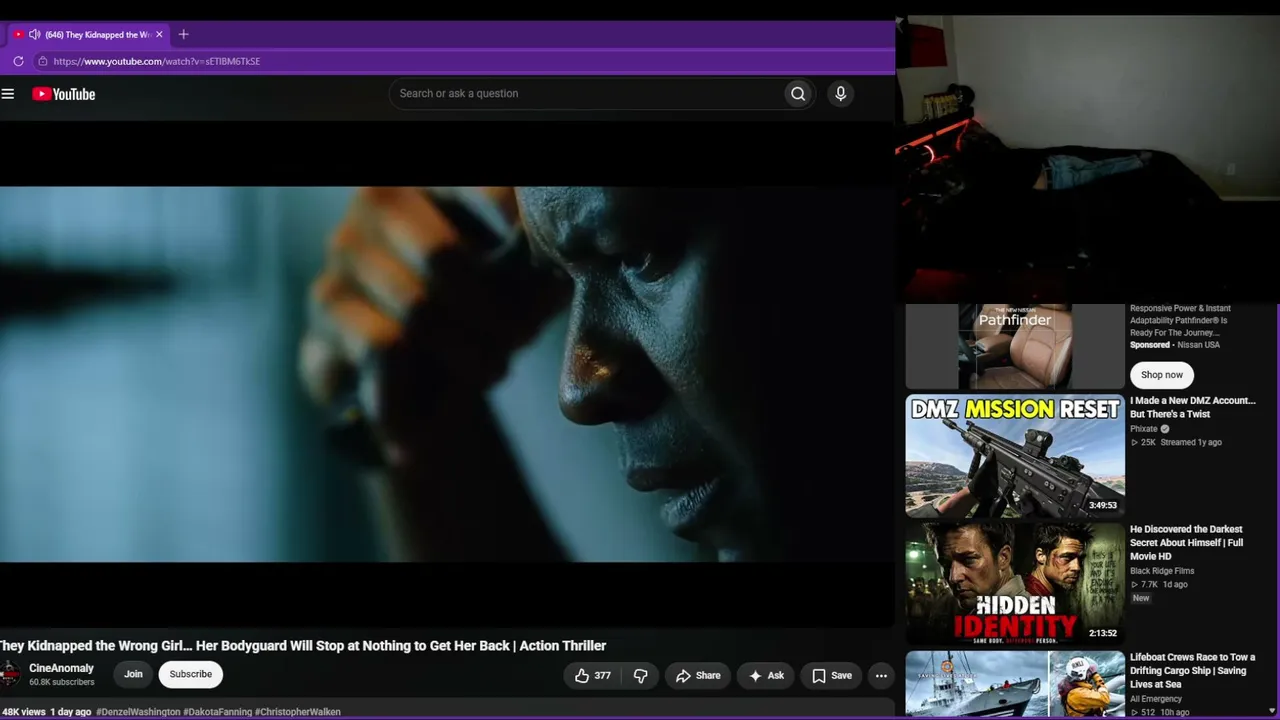Open the Nissan Pathfinder ad thumbnail
The height and width of the screenshot is (720, 1280).
tap(1015, 346)
